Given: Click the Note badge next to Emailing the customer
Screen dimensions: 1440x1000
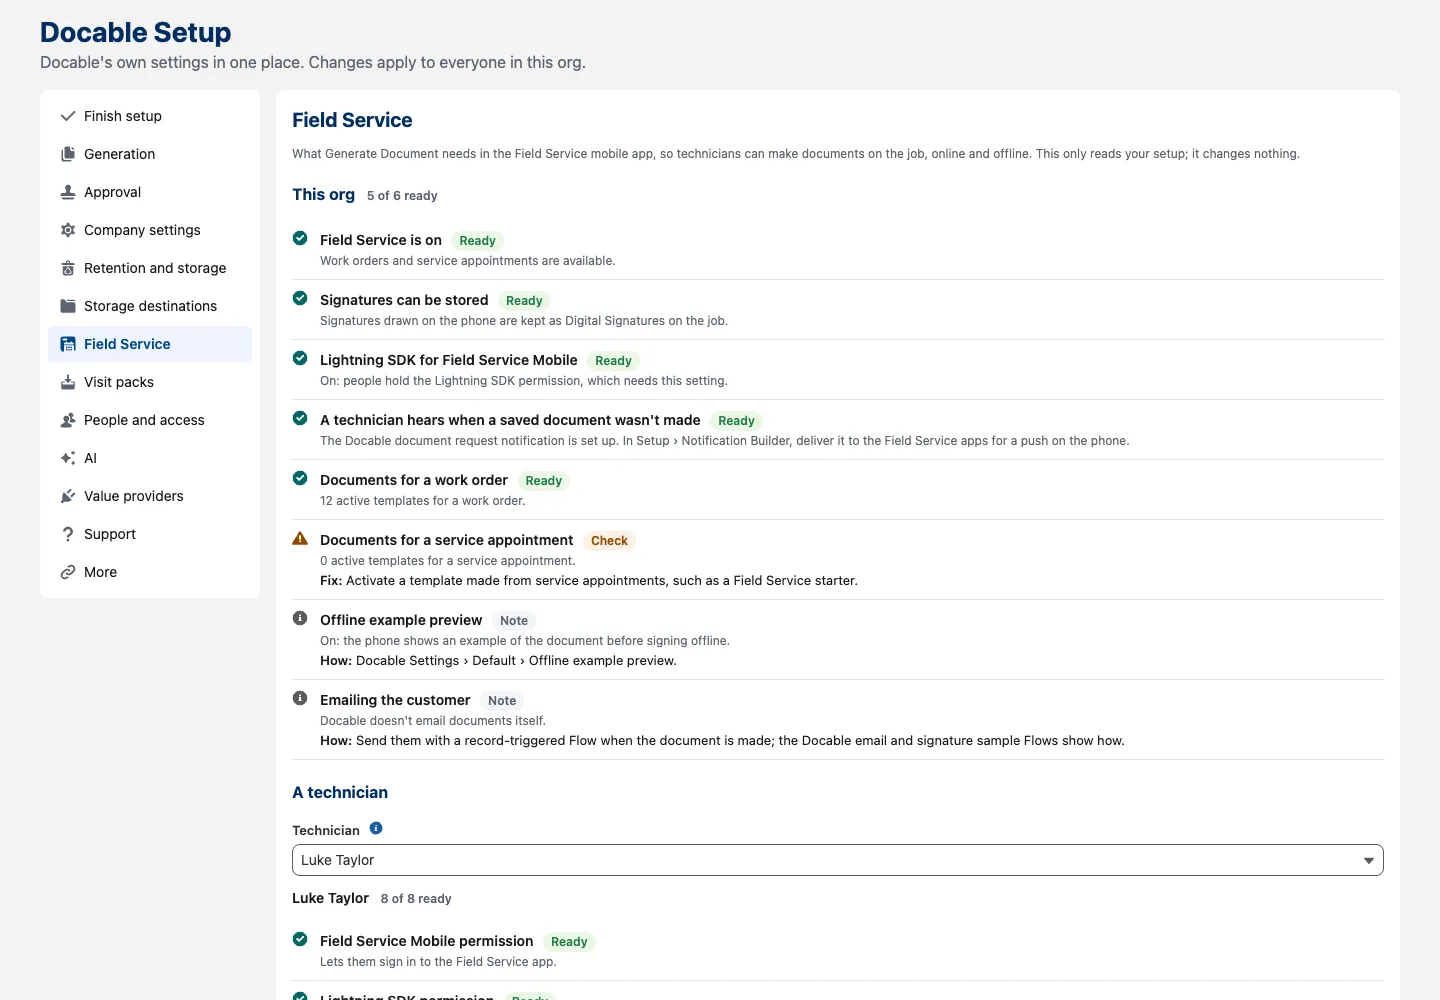Looking at the screenshot, I should pos(502,701).
